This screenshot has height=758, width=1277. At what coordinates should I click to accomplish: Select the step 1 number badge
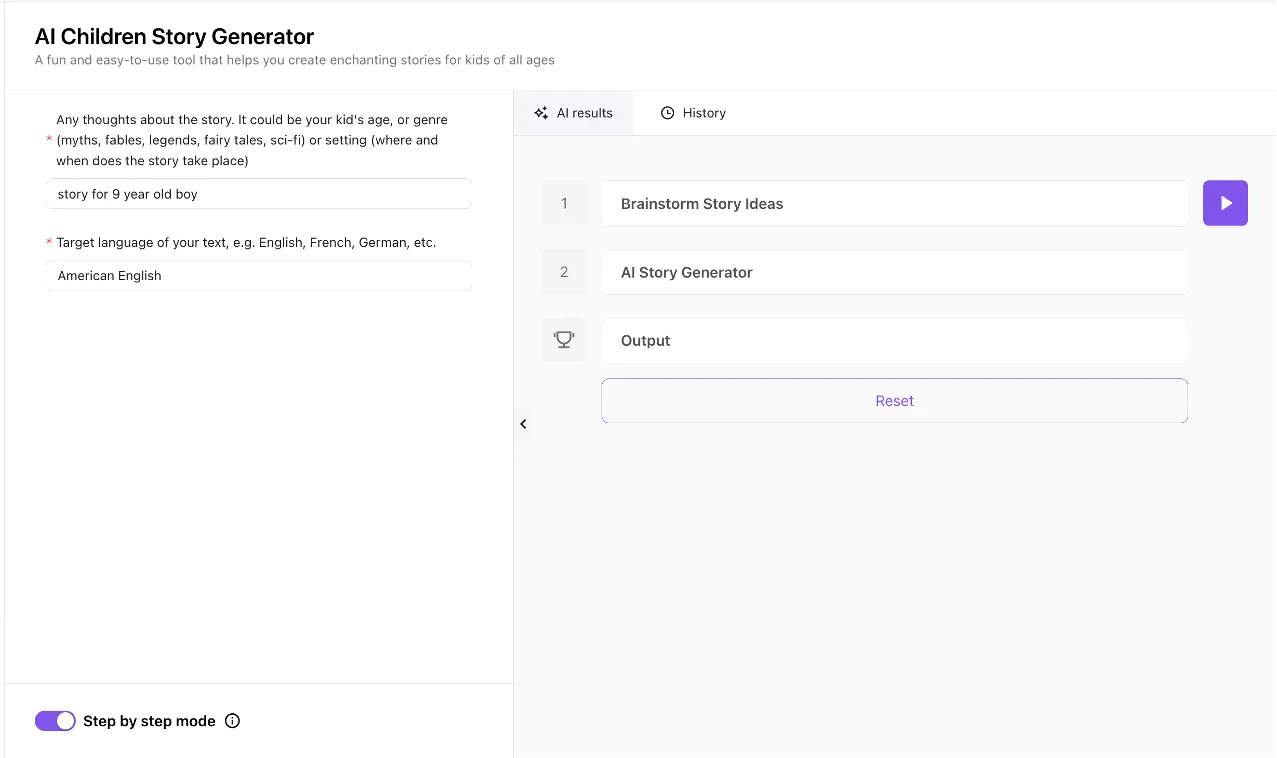(x=564, y=203)
